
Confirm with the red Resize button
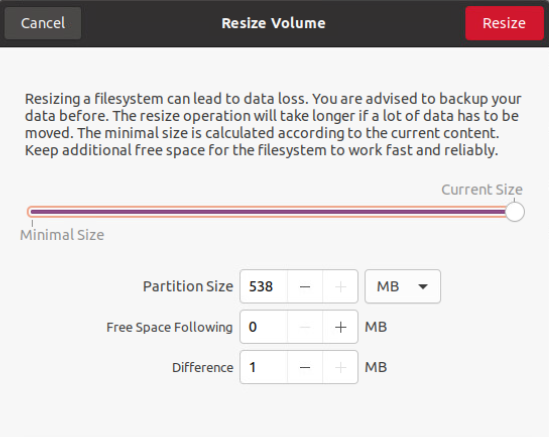click(504, 23)
